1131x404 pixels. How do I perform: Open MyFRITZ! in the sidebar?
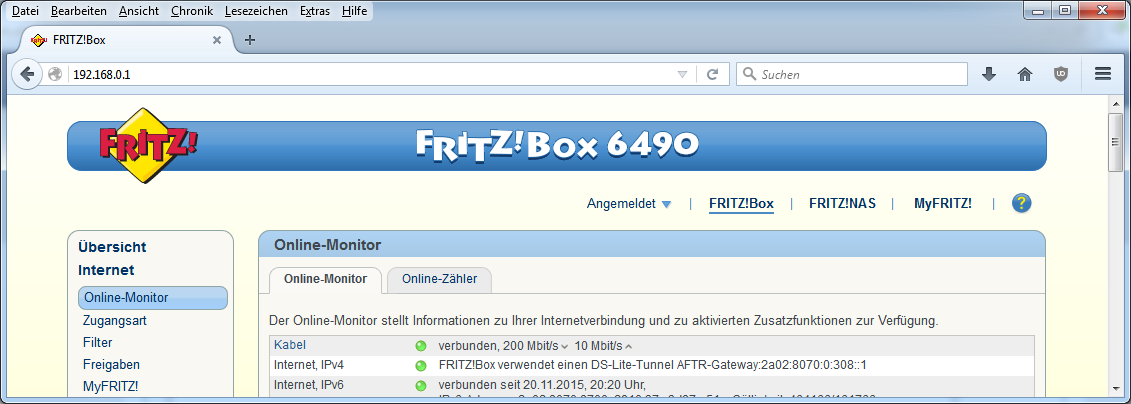[110, 387]
